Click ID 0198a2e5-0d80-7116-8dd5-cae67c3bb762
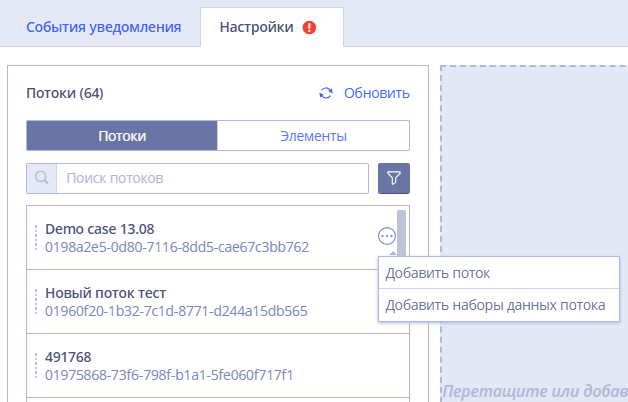The width and height of the screenshot is (628, 402). click(x=177, y=247)
